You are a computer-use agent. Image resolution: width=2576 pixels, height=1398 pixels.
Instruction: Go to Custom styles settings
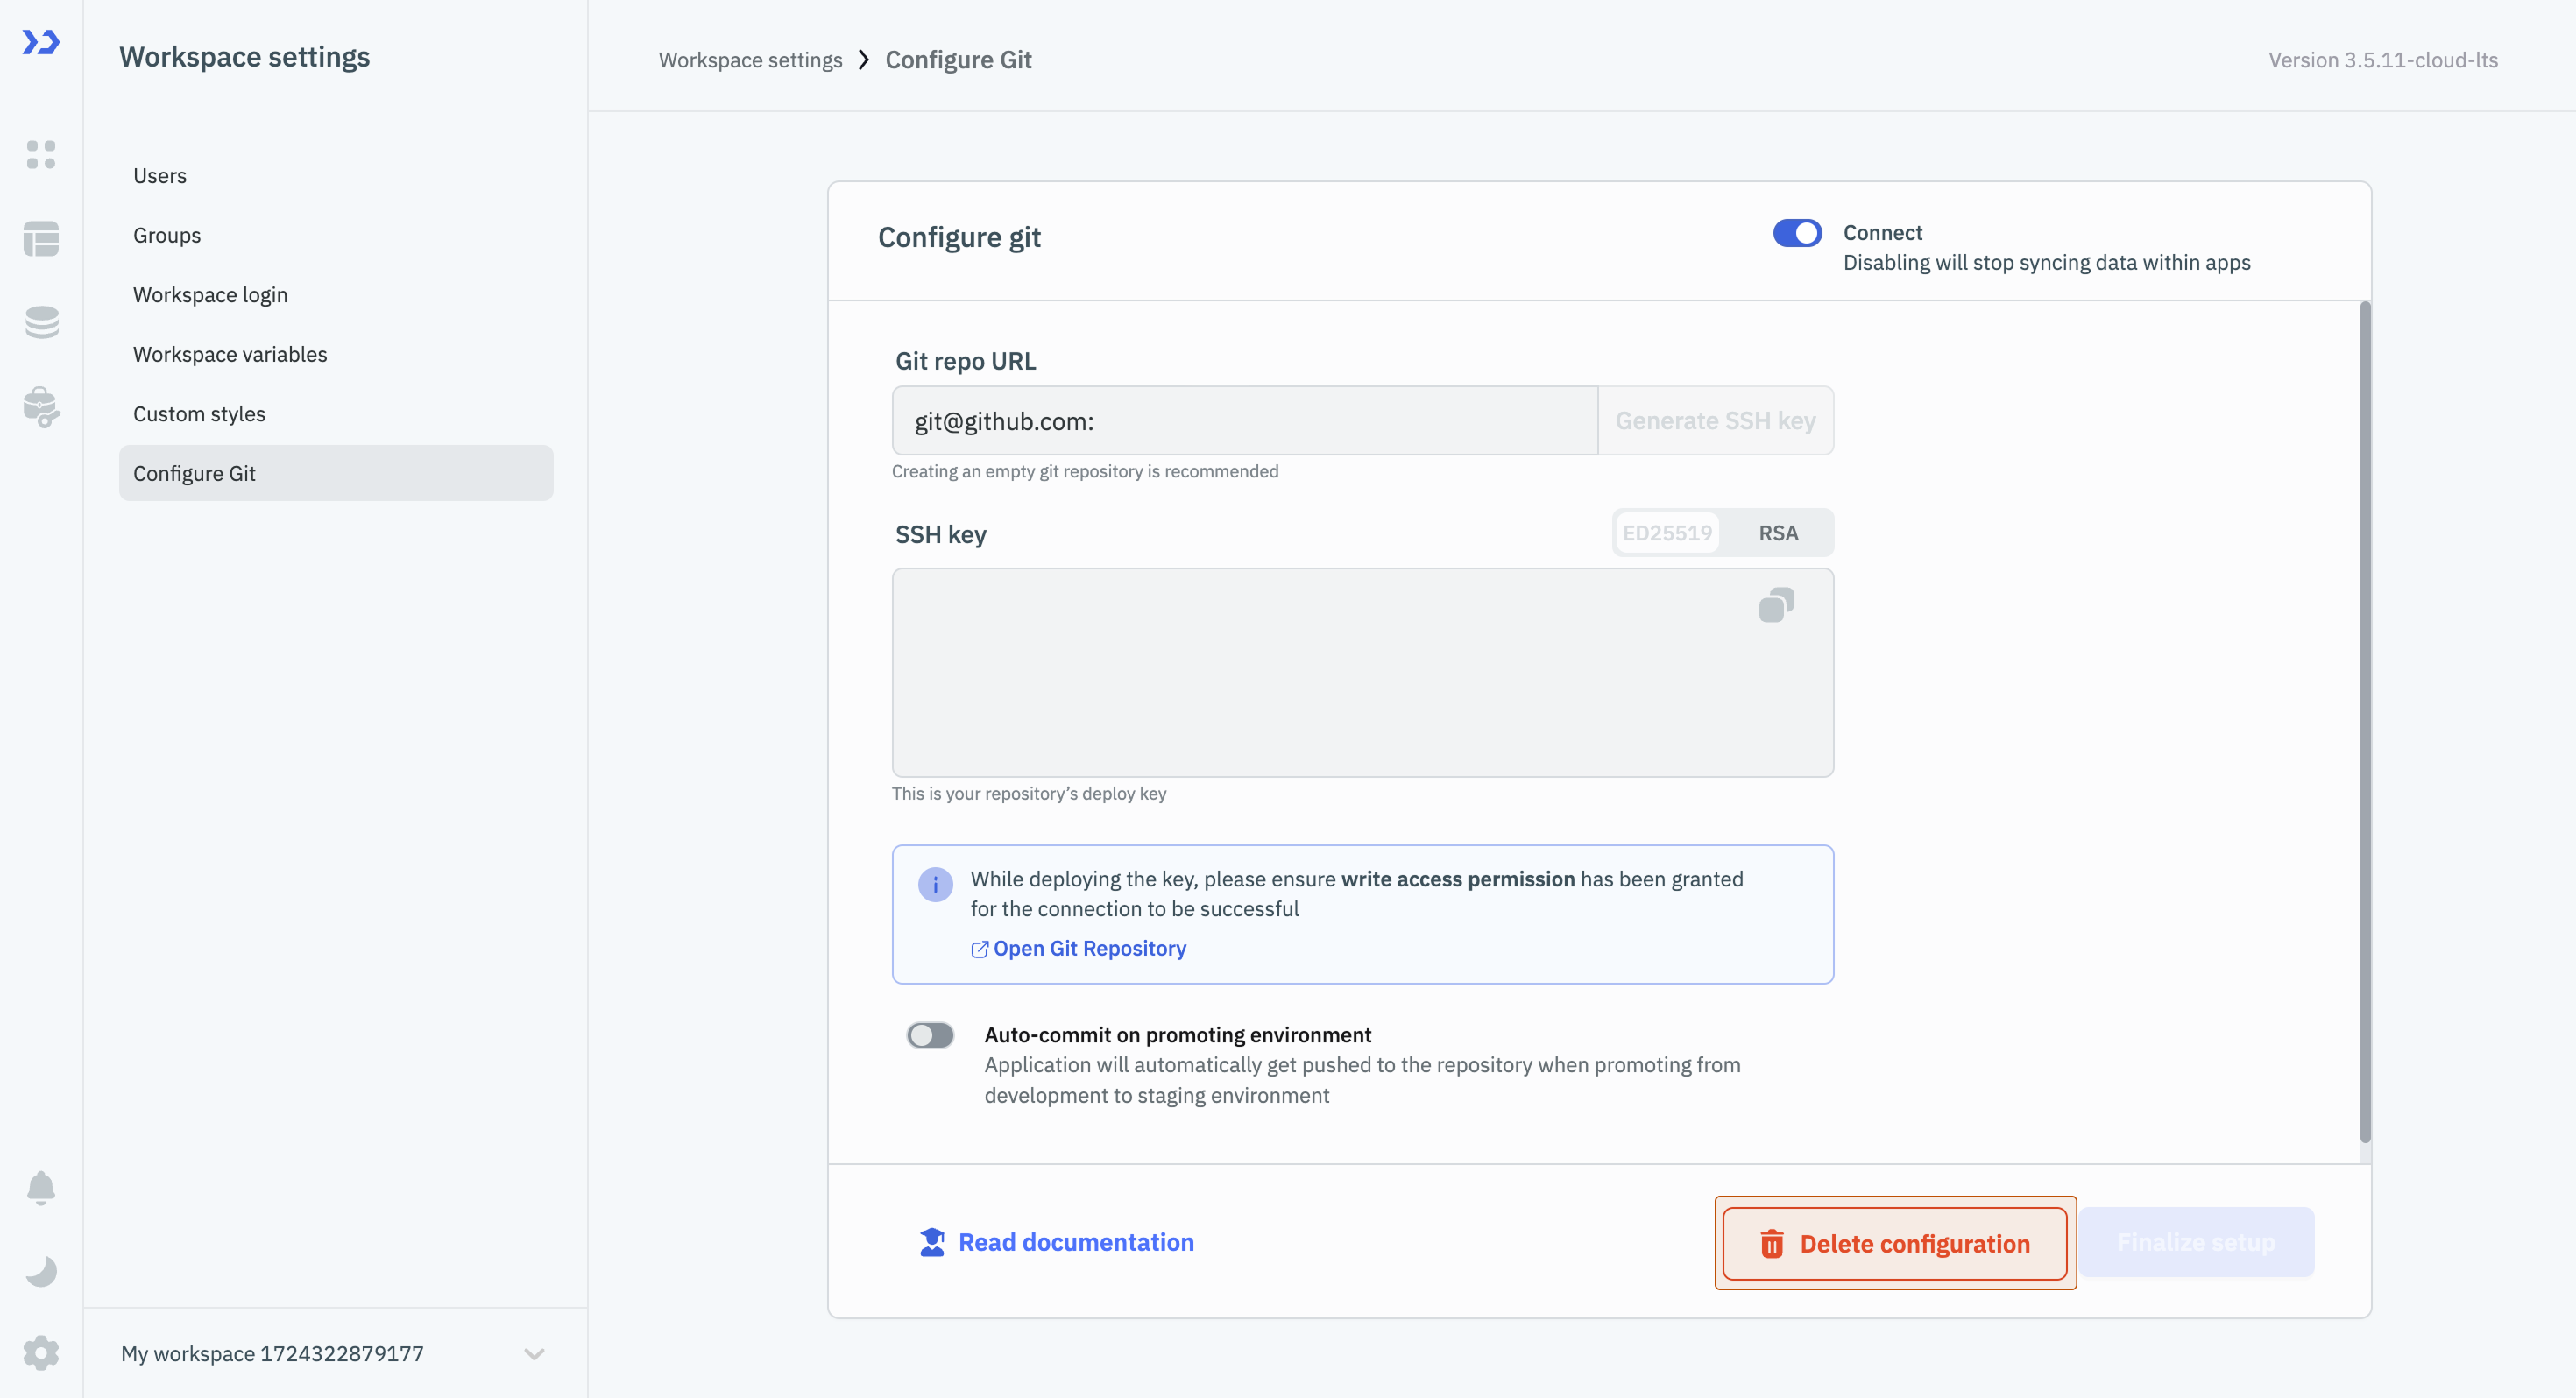pyautogui.click(x=199, y=414)
